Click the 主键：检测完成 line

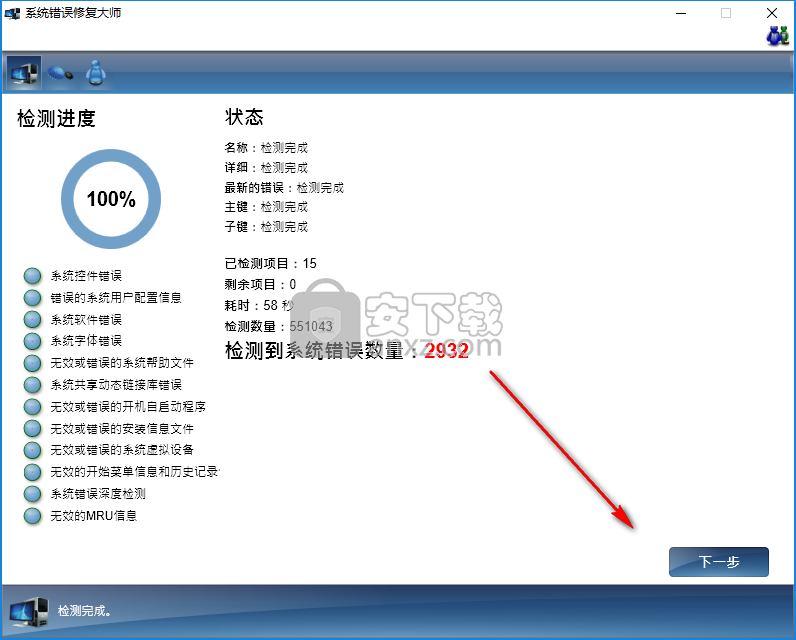tap(266, 207)
